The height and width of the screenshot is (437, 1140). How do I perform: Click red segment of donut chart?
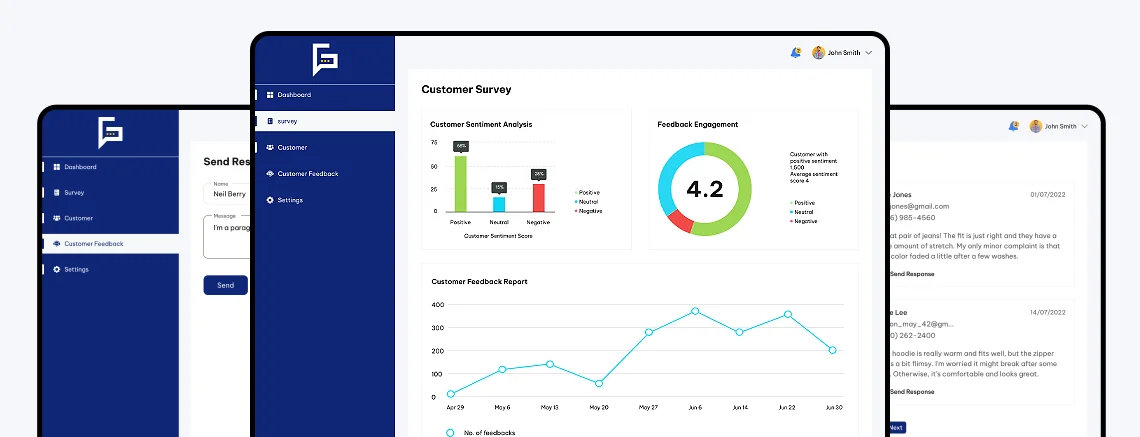pyautogui.click(x=680, y=221)
